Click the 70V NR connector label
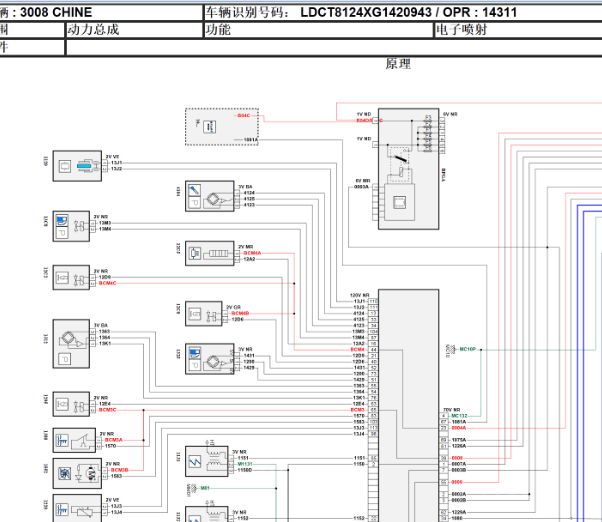 pyautogui.click(x=452, y=410)
